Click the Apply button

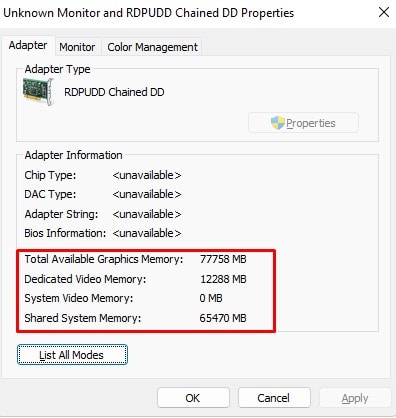355,398
